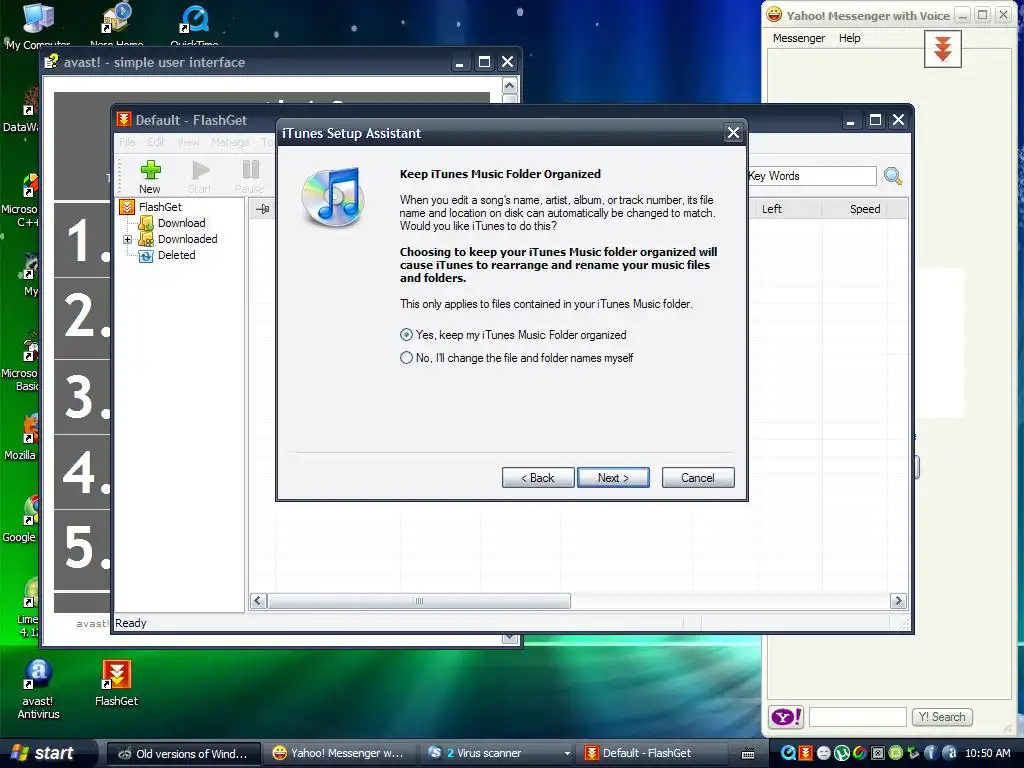
Task: Click the Yahoo! Y! logo button
Action: (786, 717)
